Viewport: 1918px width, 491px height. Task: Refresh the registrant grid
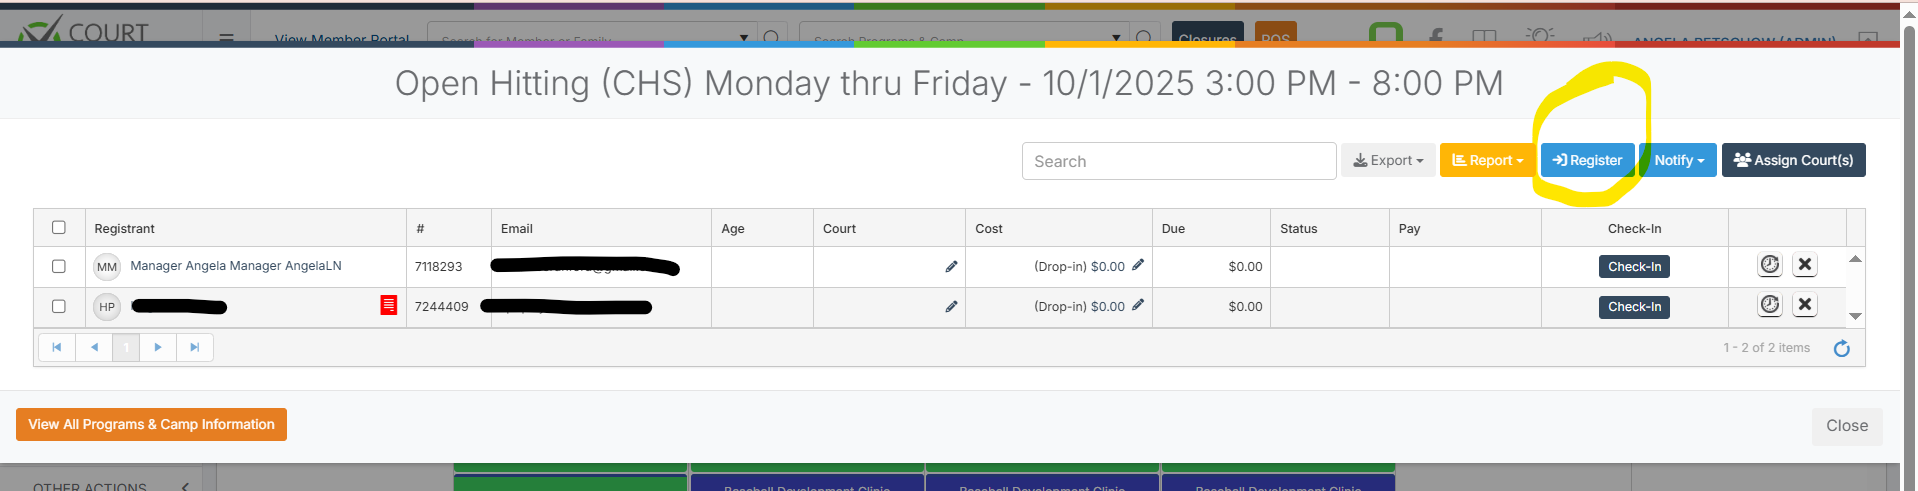(x=1841, y=348)
